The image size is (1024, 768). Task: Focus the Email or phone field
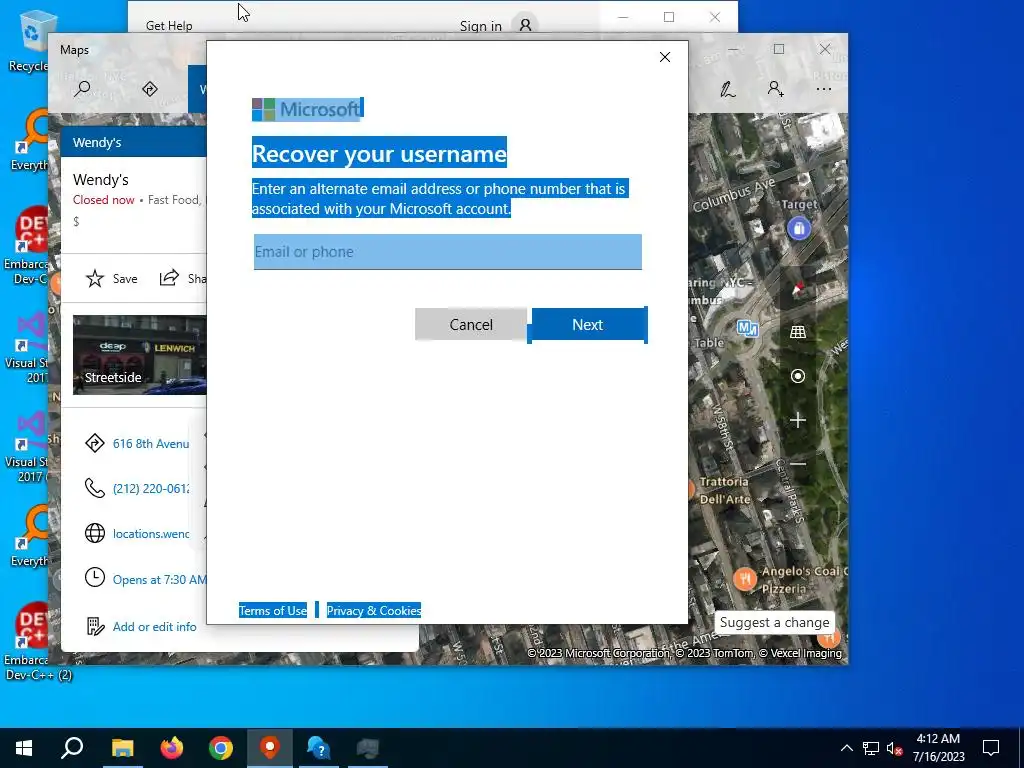447,251
